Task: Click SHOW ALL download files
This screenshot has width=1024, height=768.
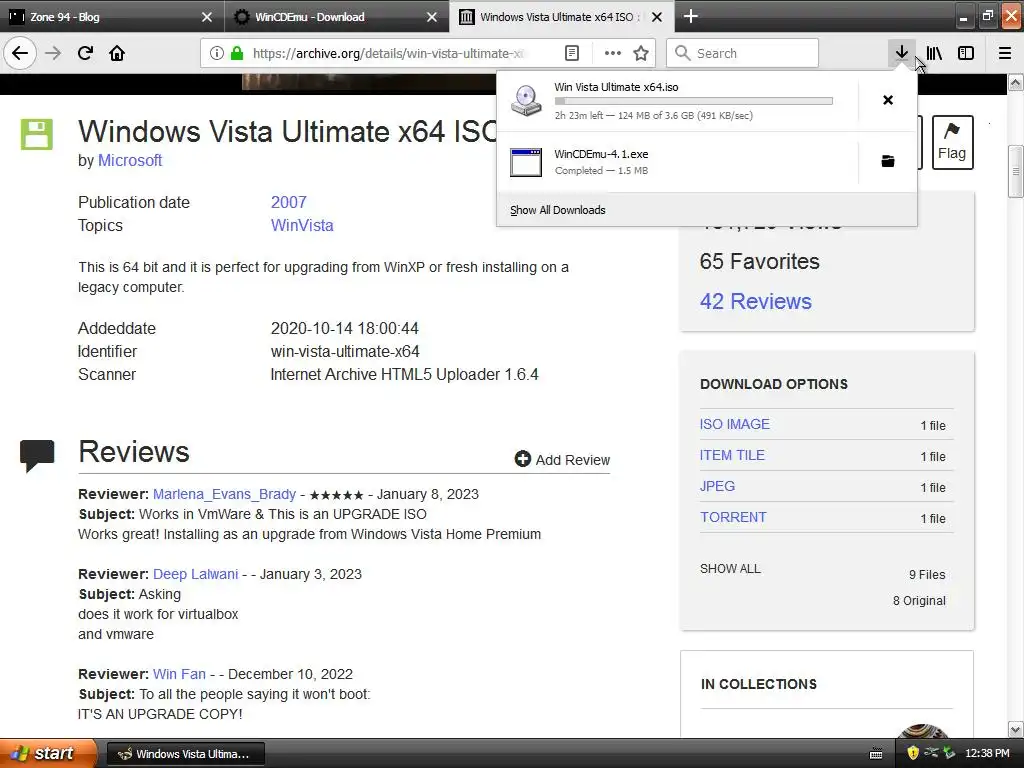Action: coord(730,569)
